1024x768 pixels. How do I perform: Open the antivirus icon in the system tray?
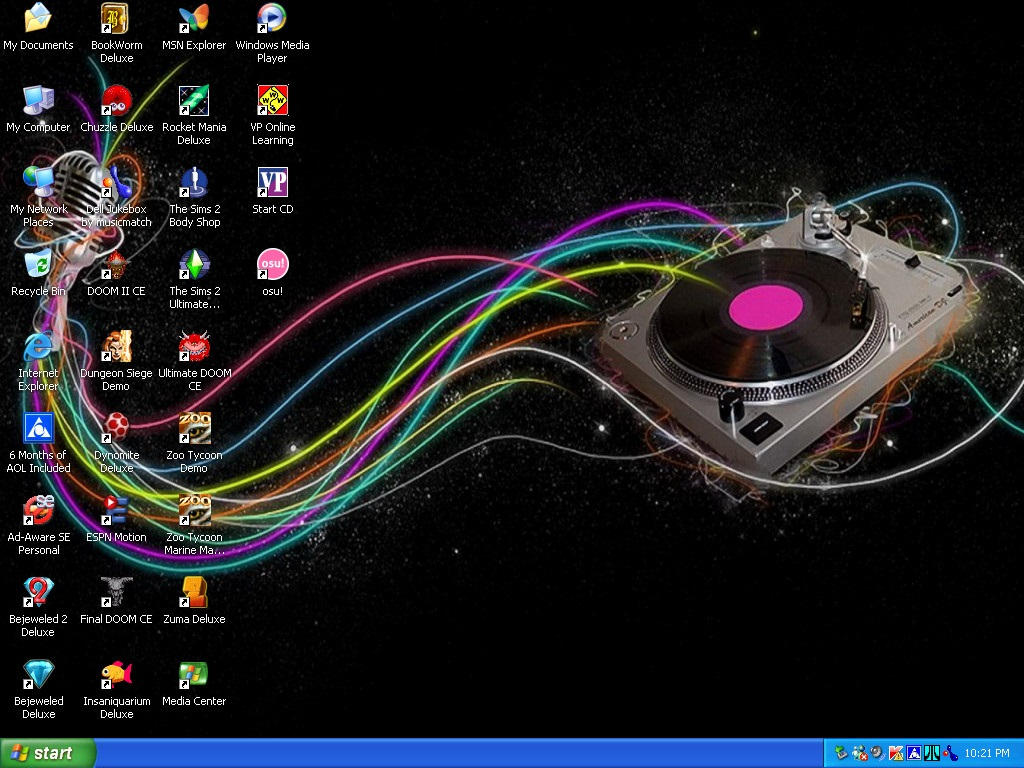[x=894, y=752]
